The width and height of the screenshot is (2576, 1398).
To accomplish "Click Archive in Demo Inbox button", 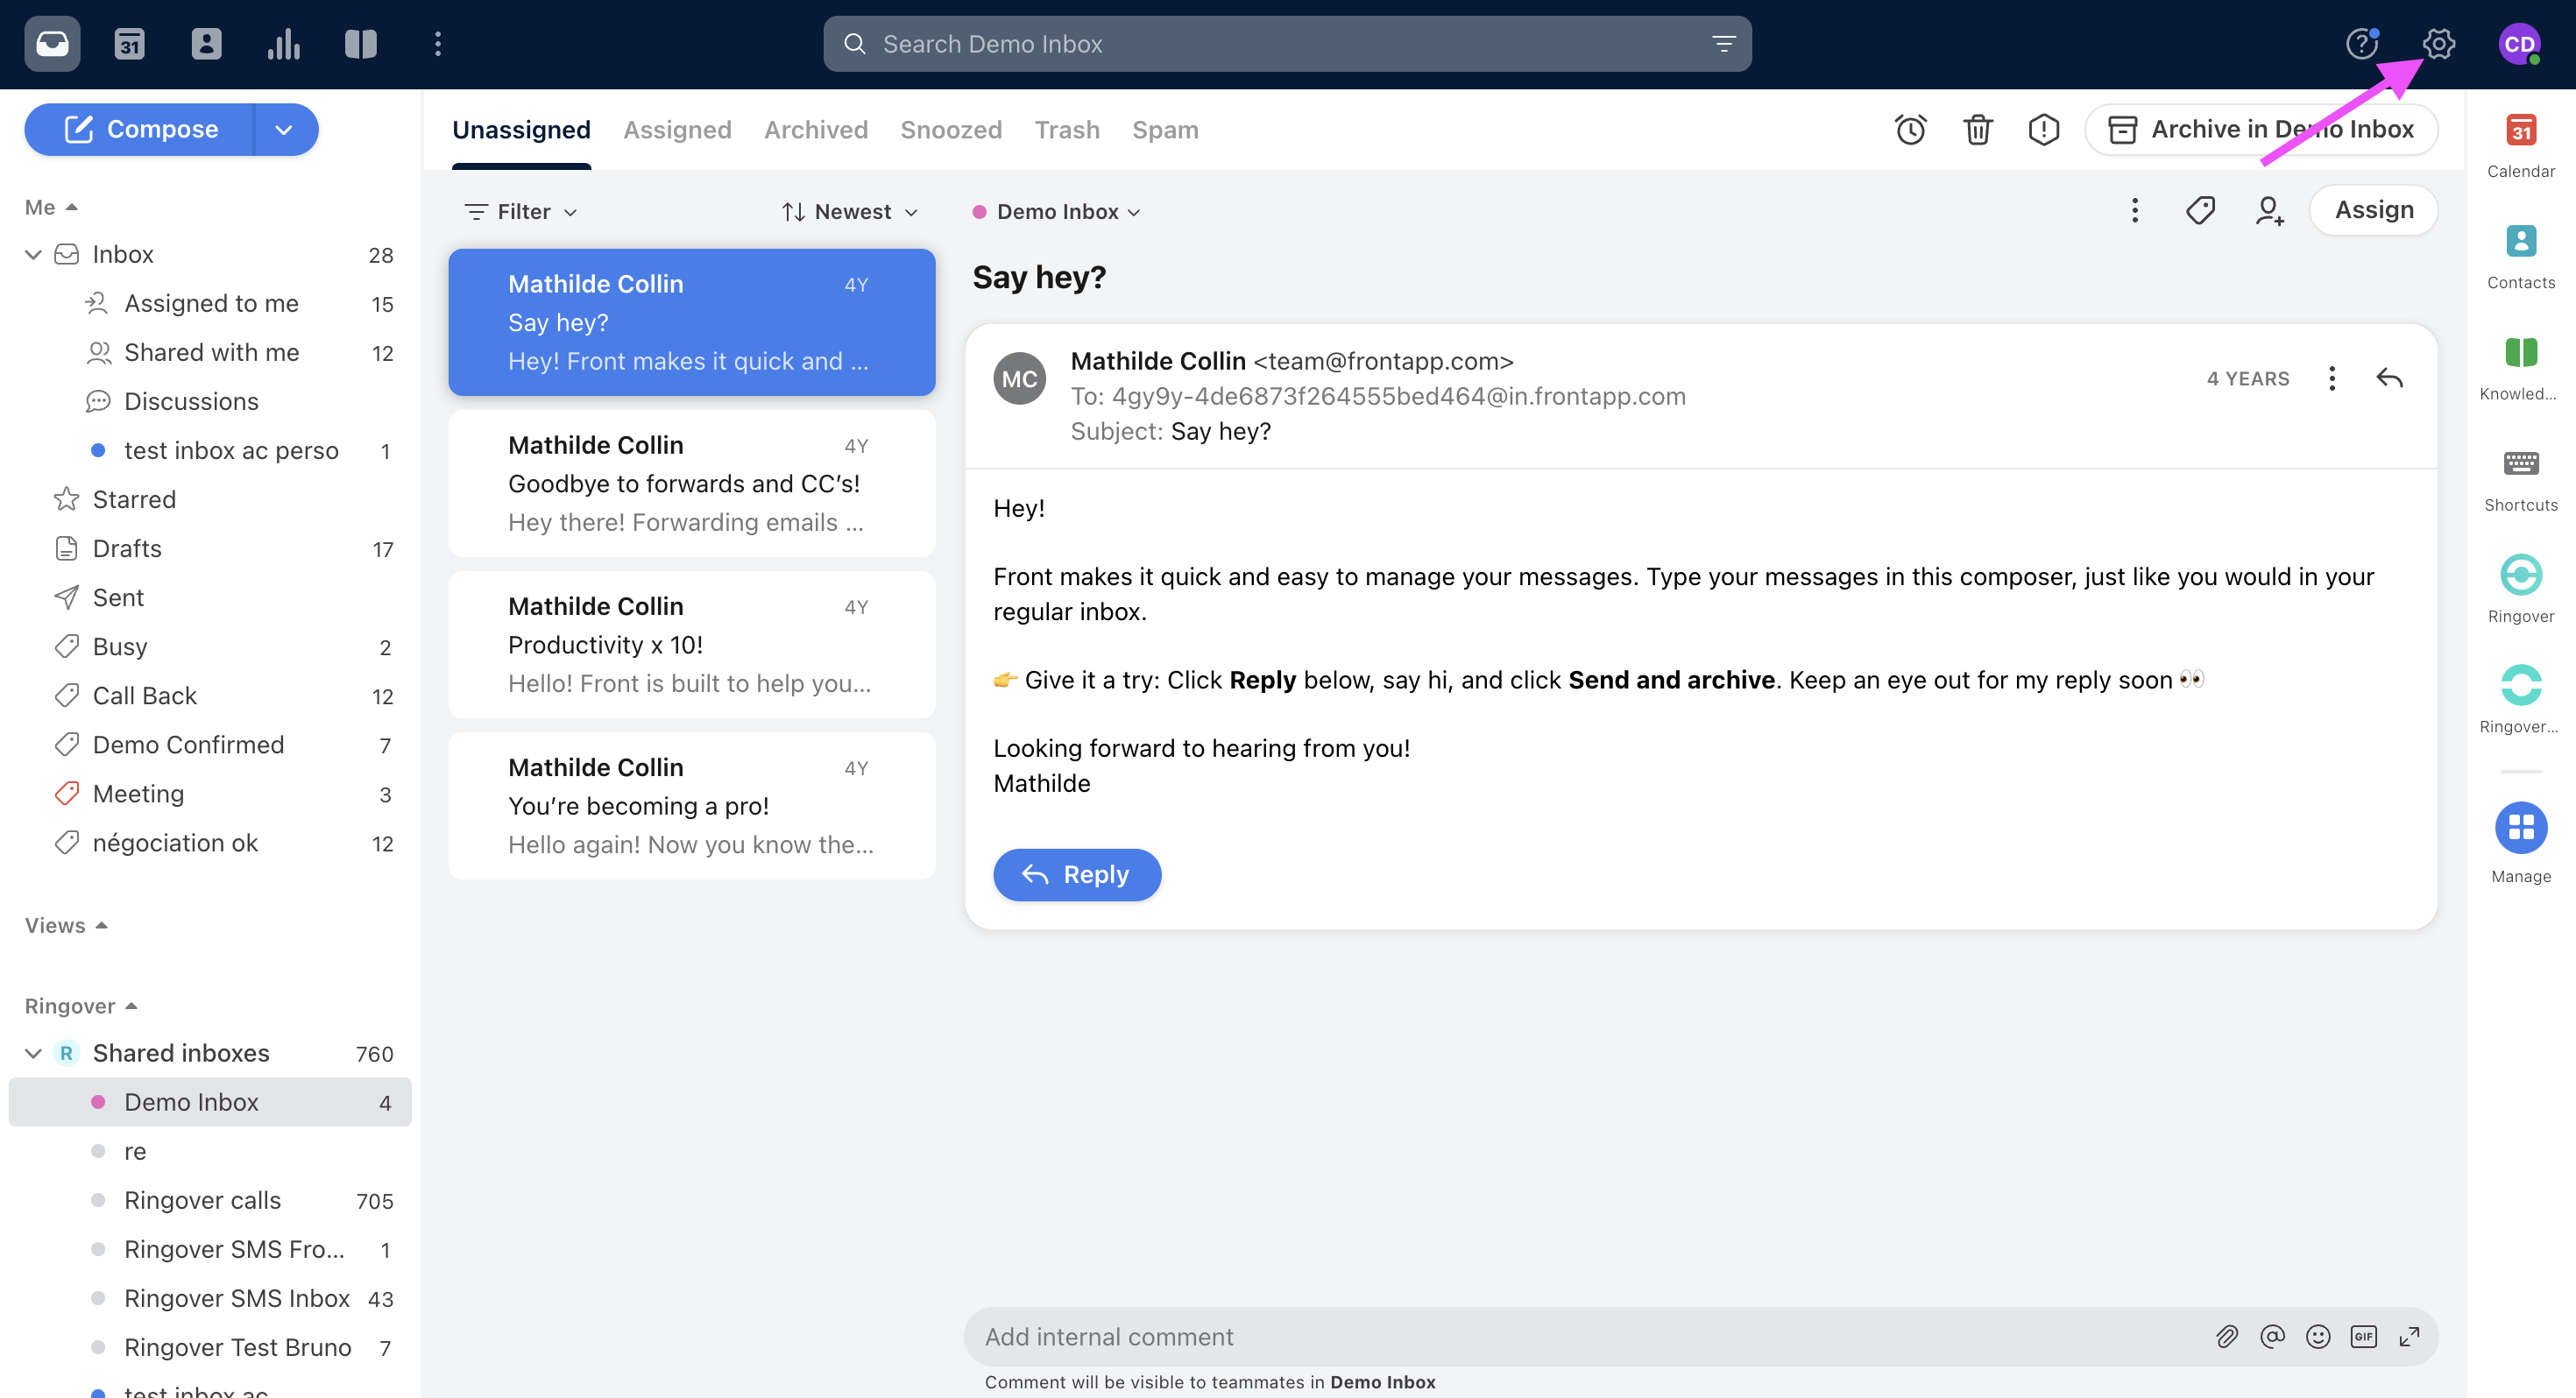I will (2261, 130).
